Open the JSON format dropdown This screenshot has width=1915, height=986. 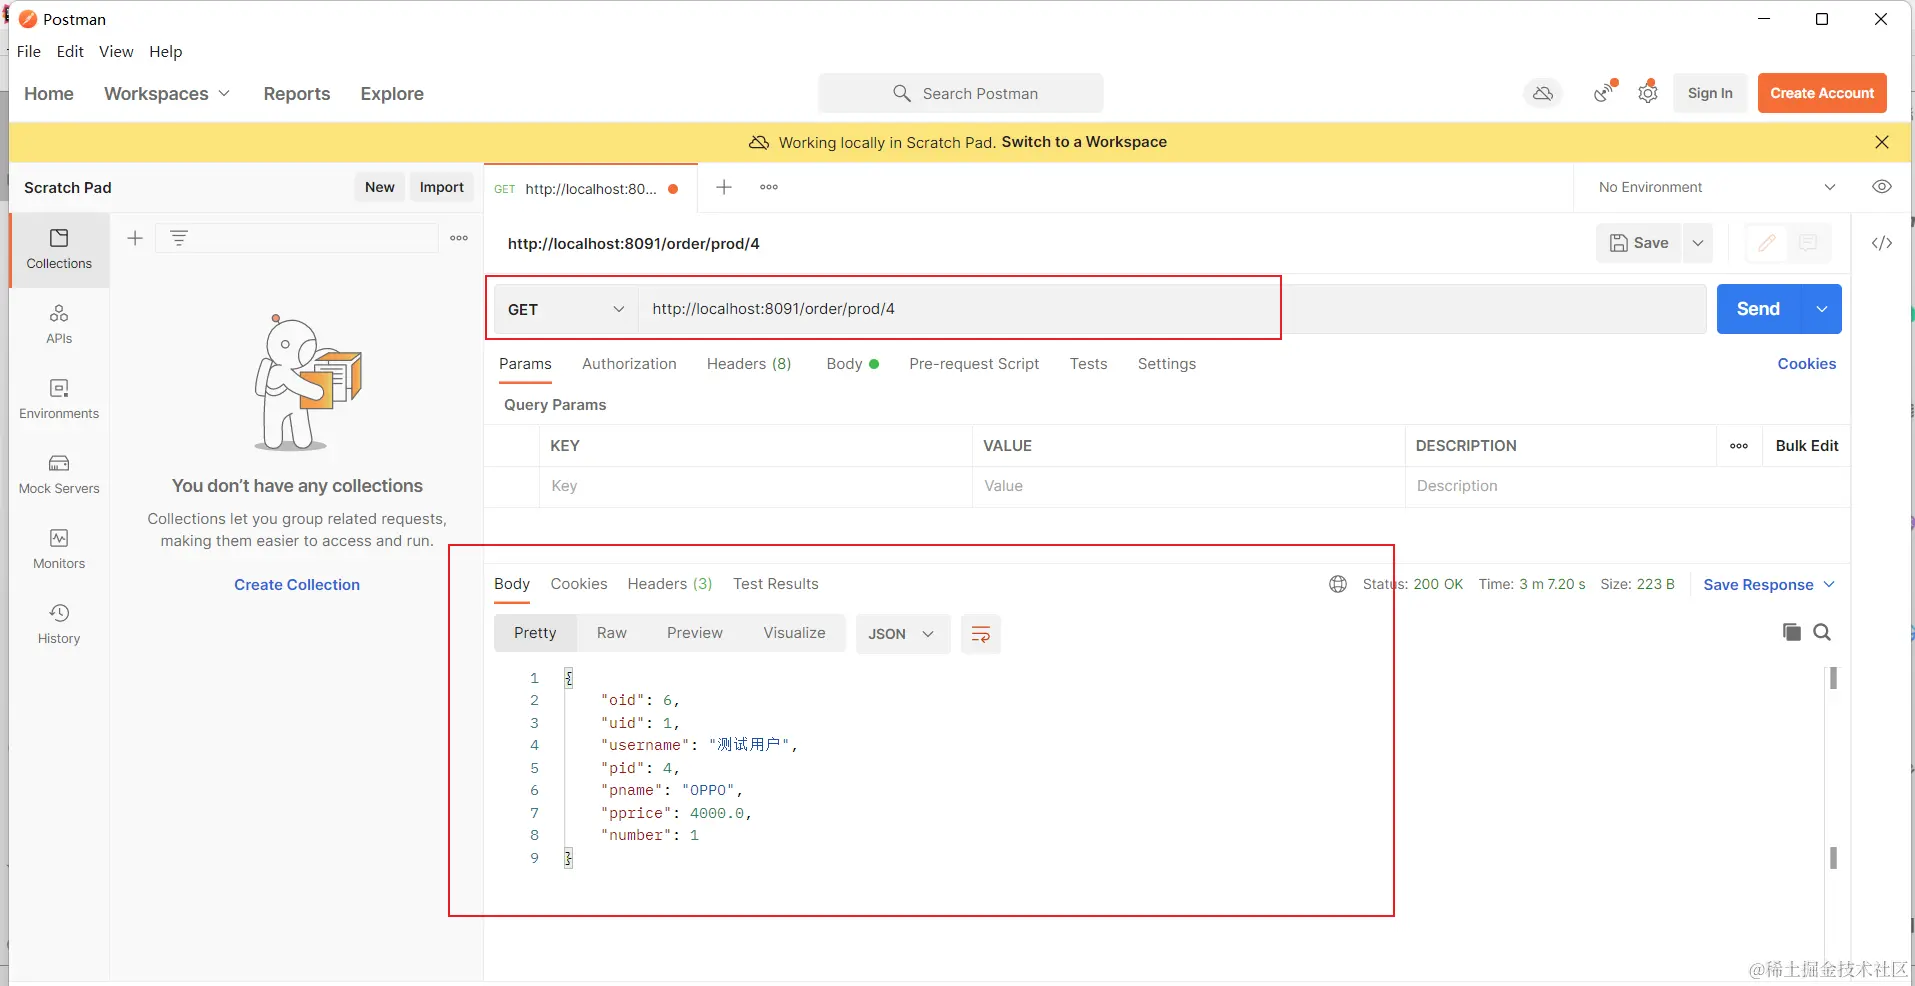click(901, 634)
